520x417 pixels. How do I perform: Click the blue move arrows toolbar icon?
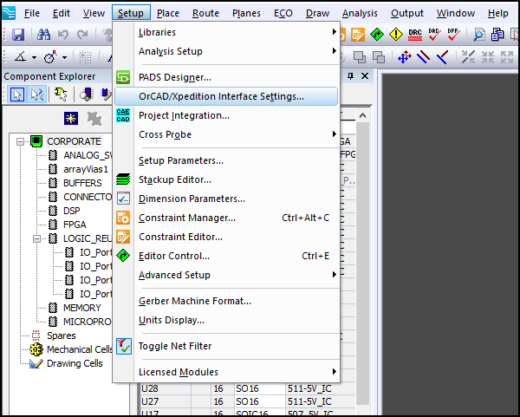tap(404, 57)
